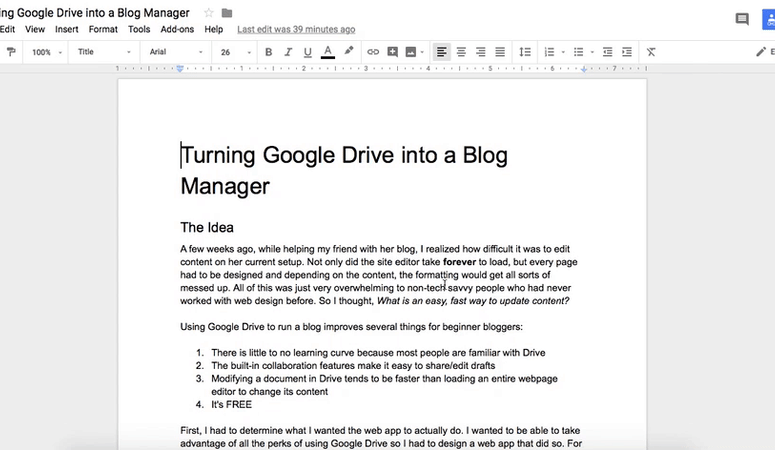Expand numbered list style dropdown arrow
Image resolution: width=775 pixels, height=450 pixels.
click(562, 52)
